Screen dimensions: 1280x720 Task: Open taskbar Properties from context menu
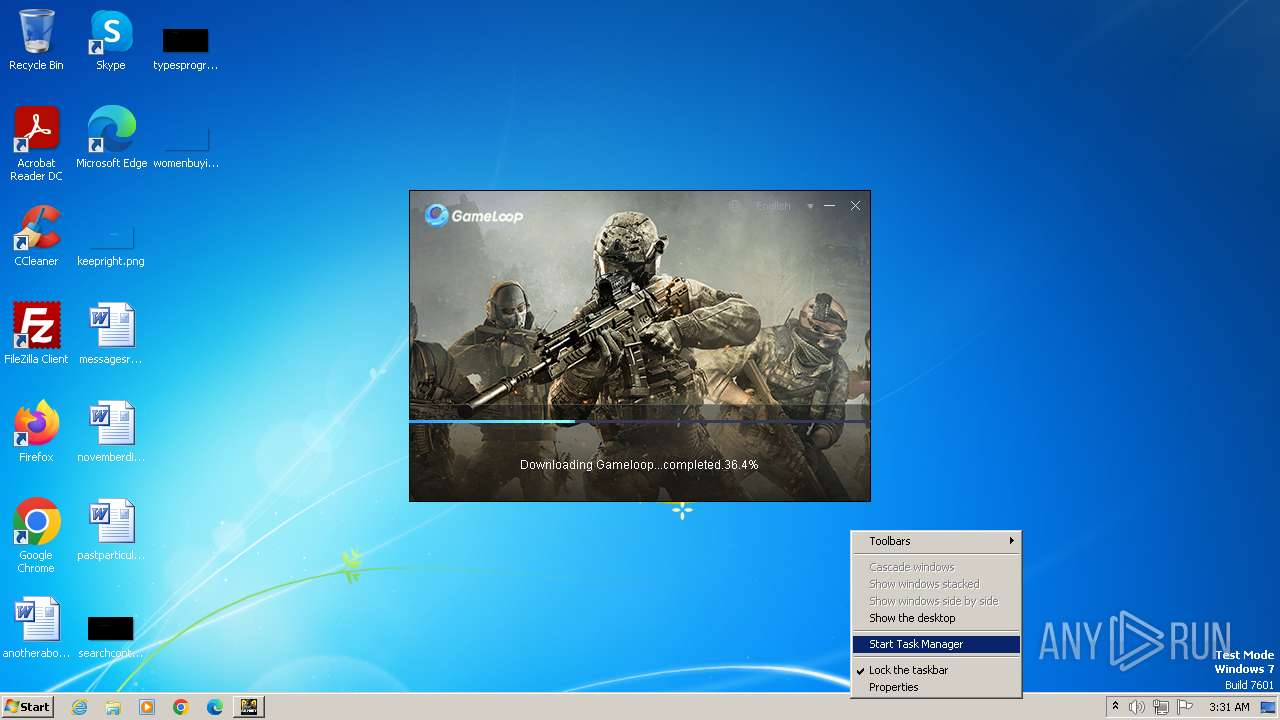point(936,687)
